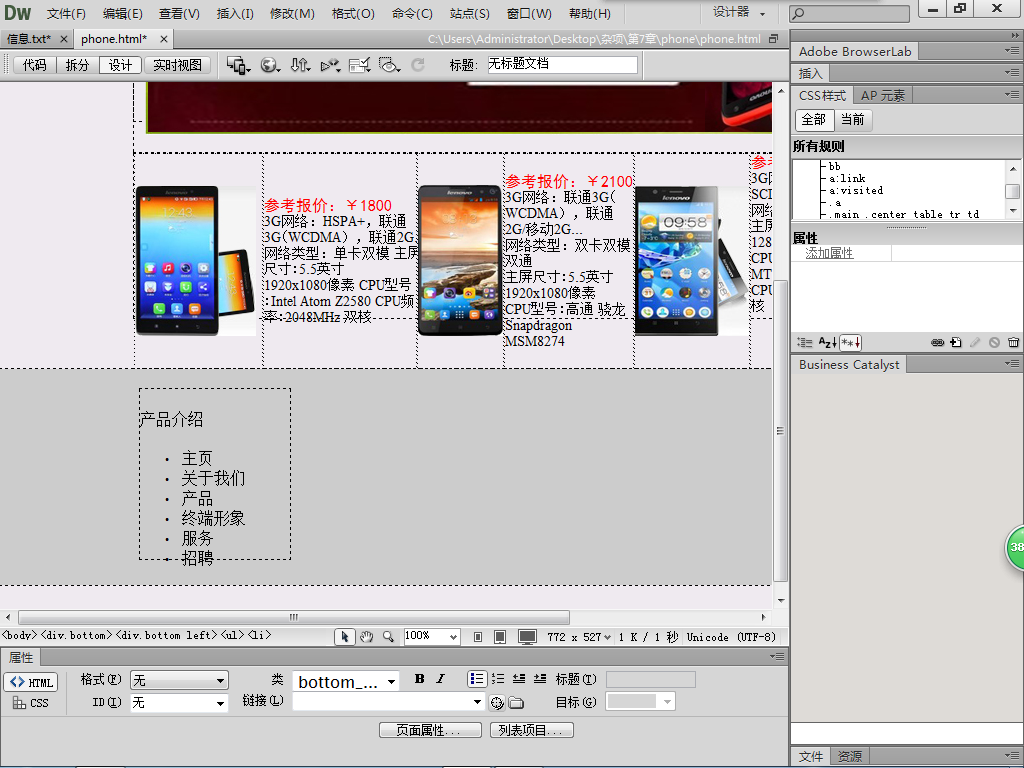Delete CSS rule with trash icon
The width and height of the screenshot is (1024, 768).
click(1013, 342)
